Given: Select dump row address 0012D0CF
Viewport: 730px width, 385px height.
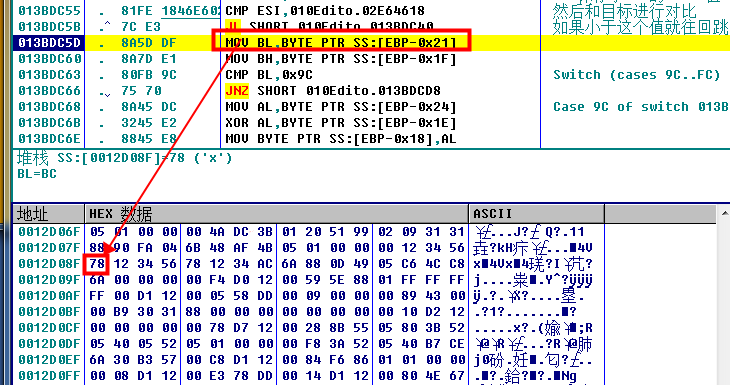Looking at the screenshot, I should 49,328.
